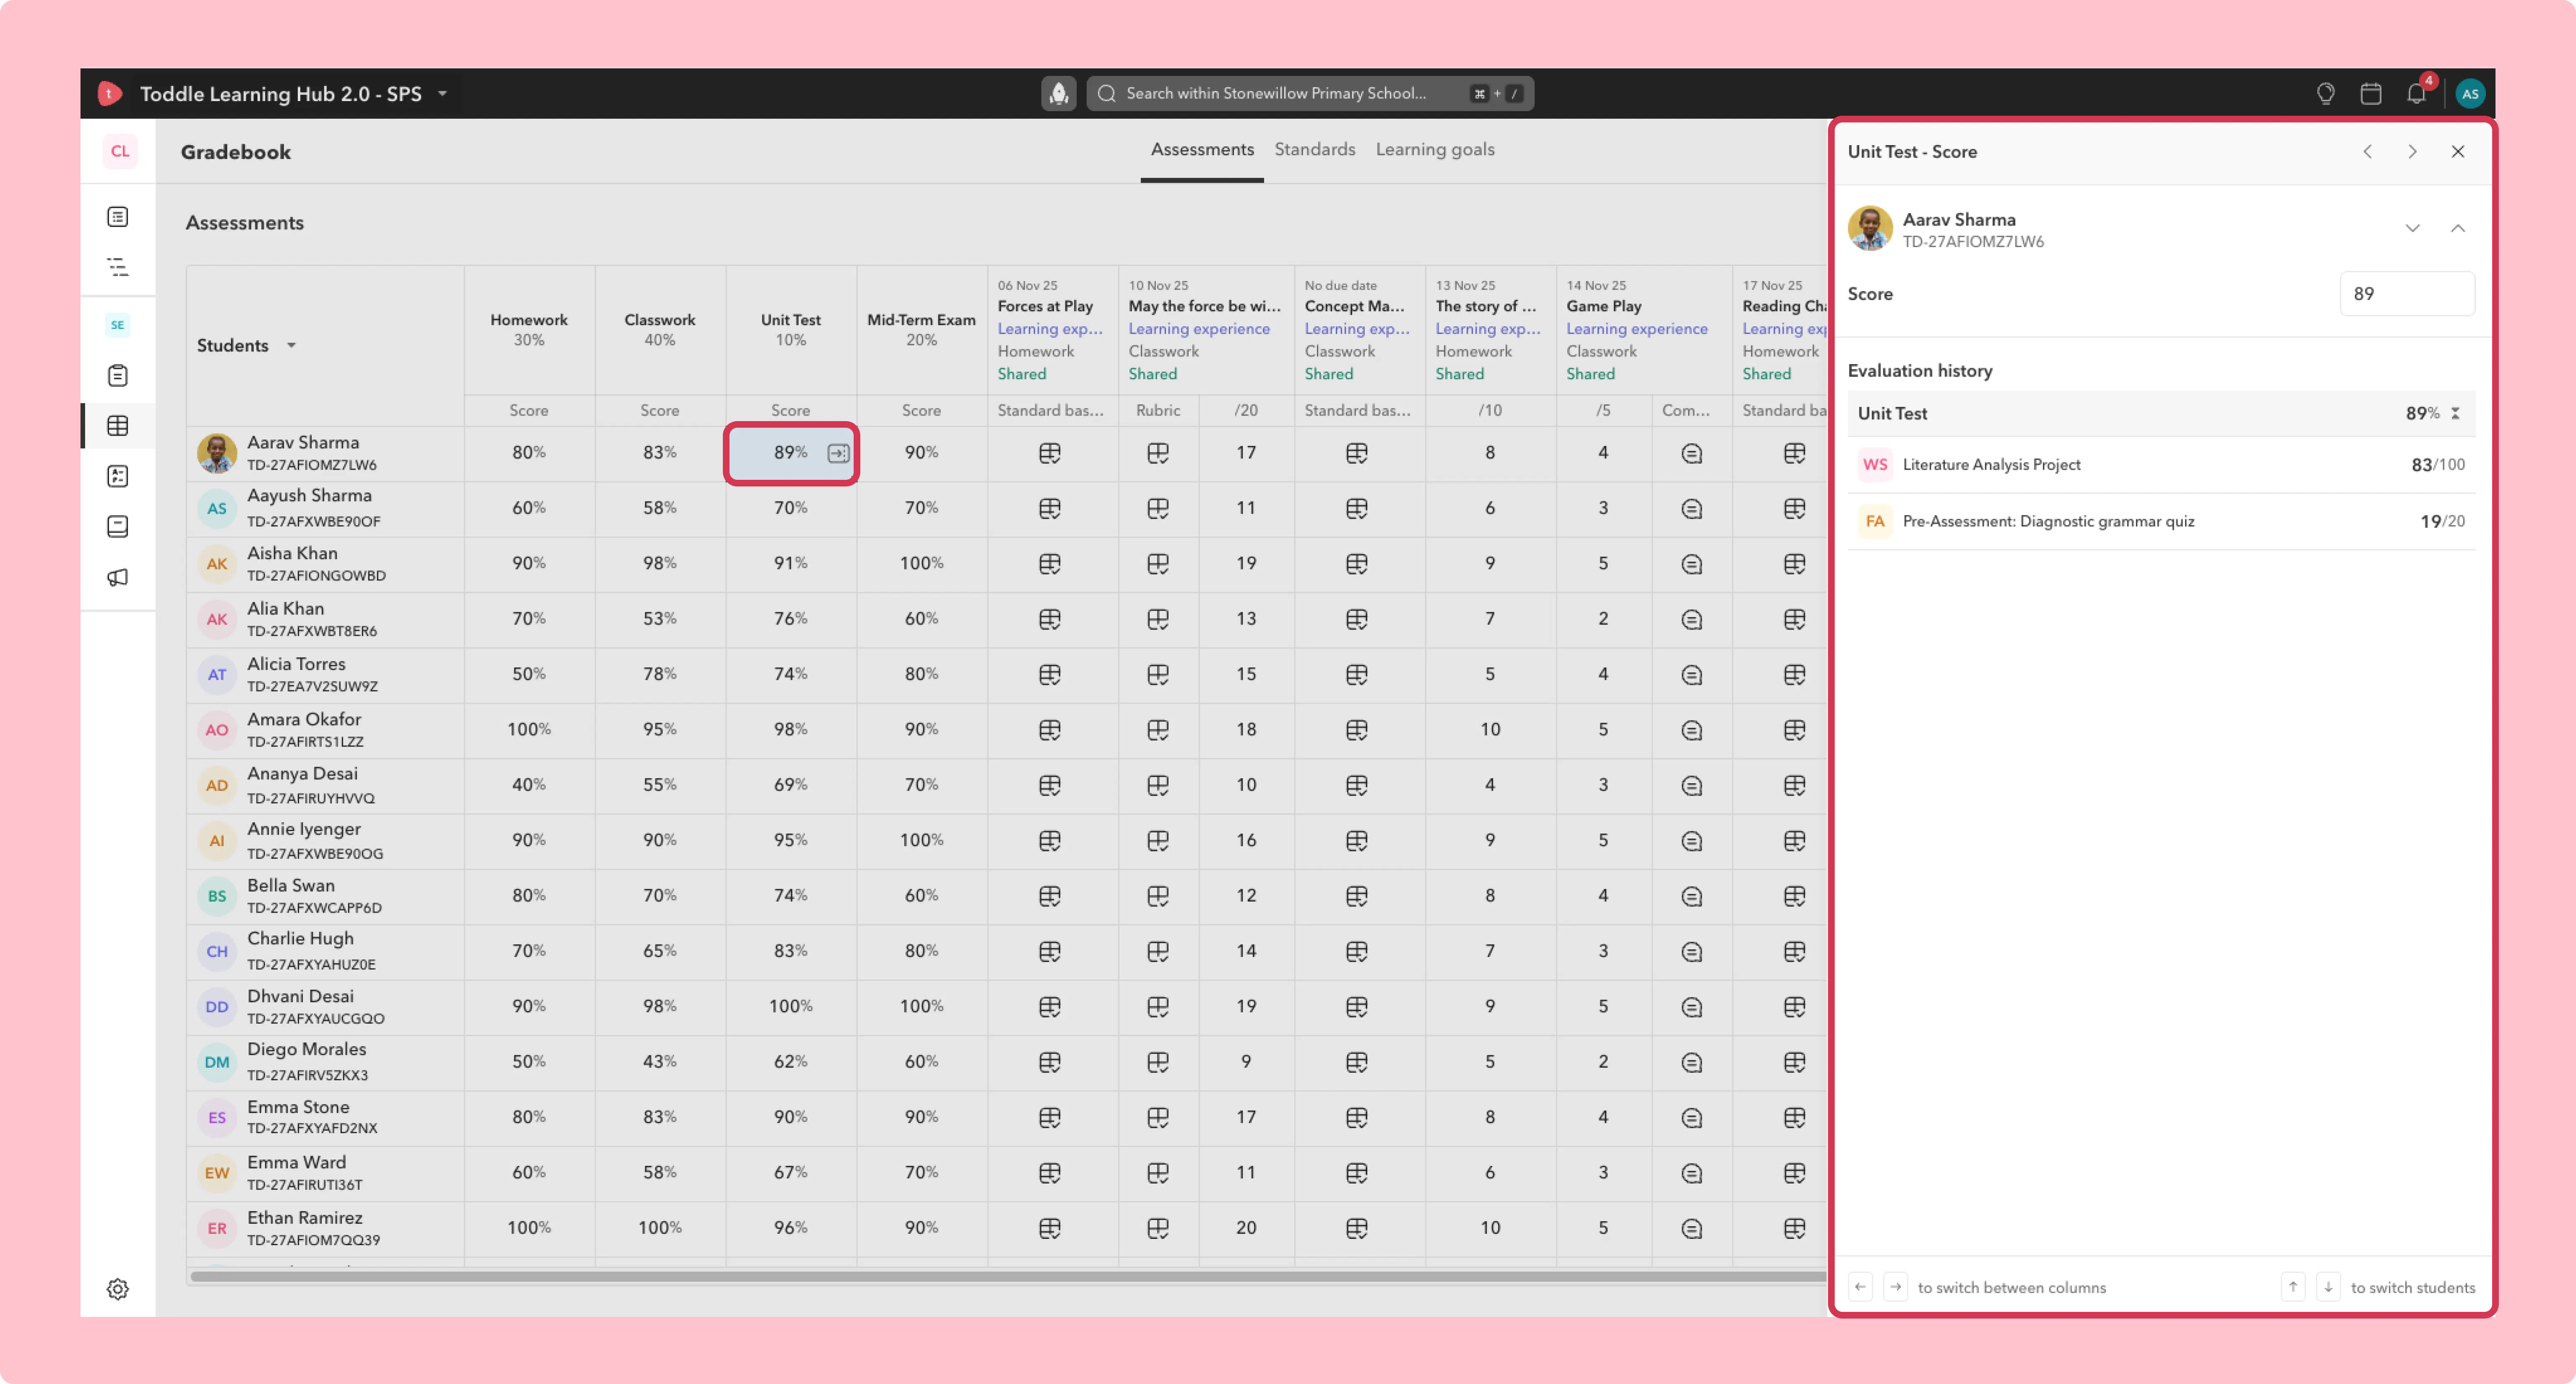Click the left arrow column switch key
The height and width of the screenshot is (1384, 2576).
coord(1860,1288)
